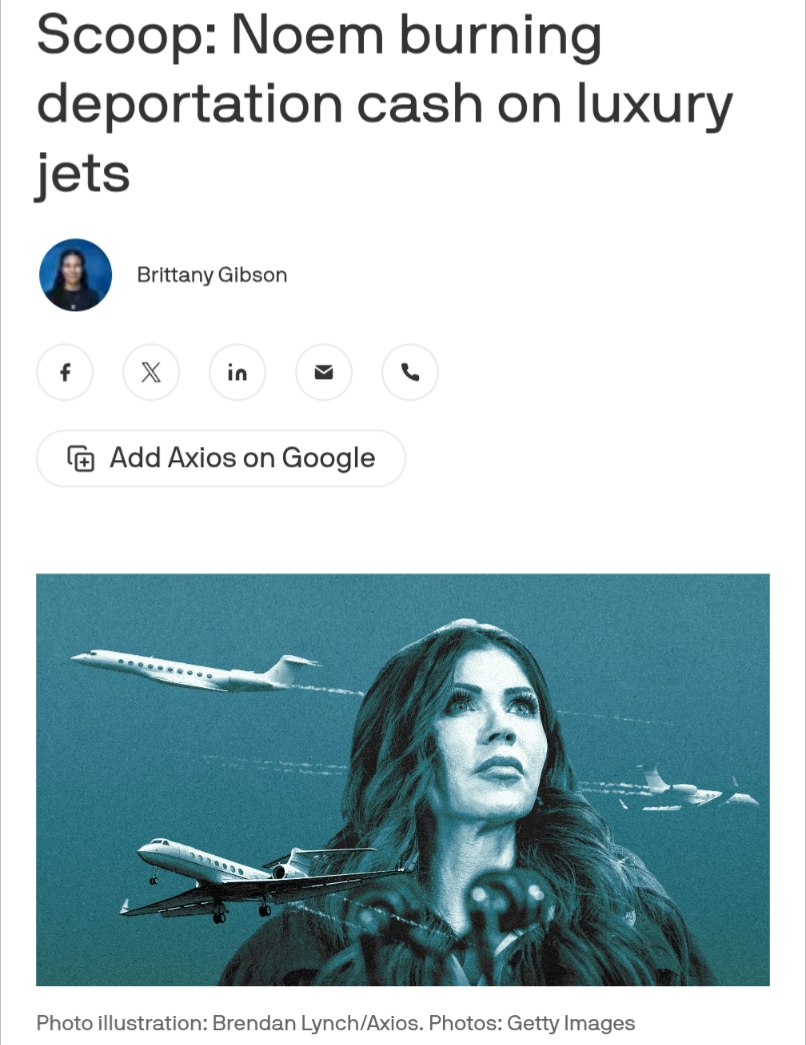Share the article on LinkedIn
The image size is (806, 1045).
(237, 372)
